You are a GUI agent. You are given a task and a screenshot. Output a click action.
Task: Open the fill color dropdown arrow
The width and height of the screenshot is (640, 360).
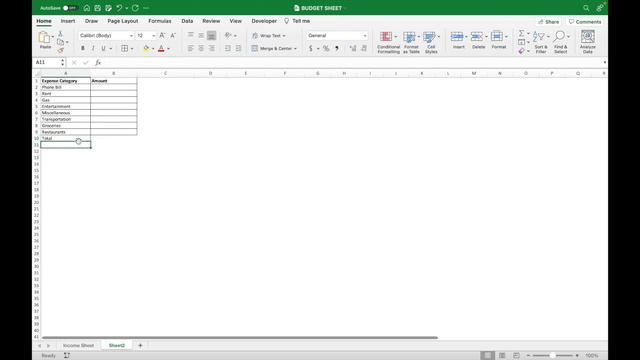coord(153,49)
